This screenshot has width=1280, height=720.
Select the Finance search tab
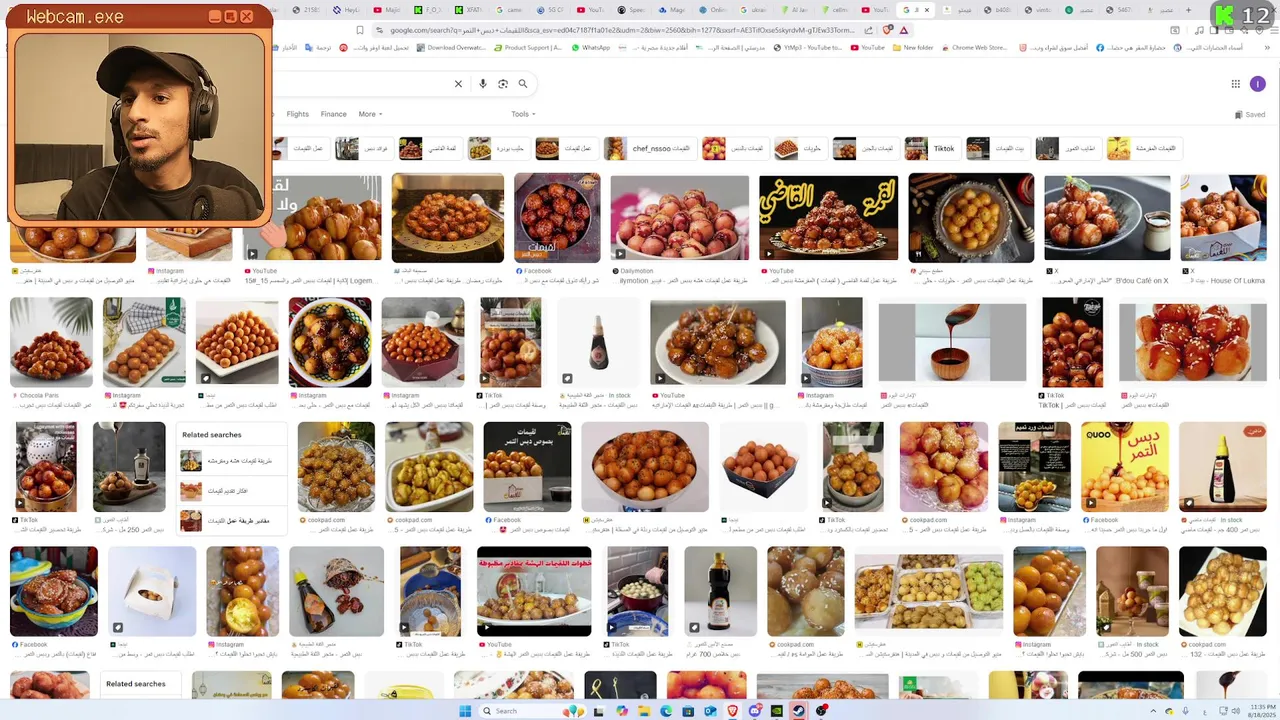[333, 114]
